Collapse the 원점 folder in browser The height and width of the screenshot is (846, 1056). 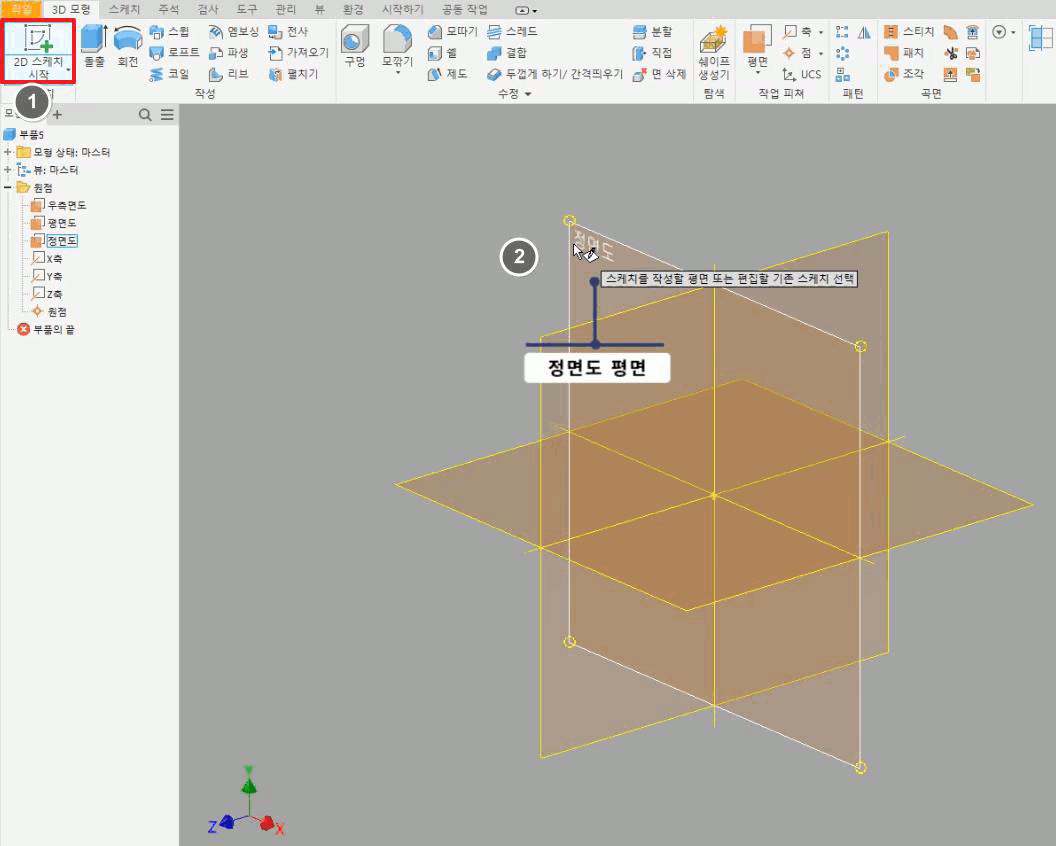click(8, 187)
